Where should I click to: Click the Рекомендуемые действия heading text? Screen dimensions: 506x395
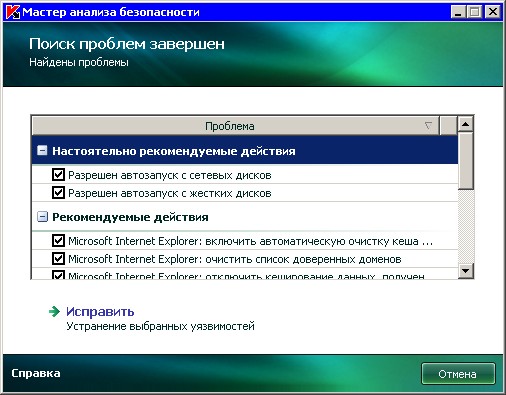click(x=130, y=217)
